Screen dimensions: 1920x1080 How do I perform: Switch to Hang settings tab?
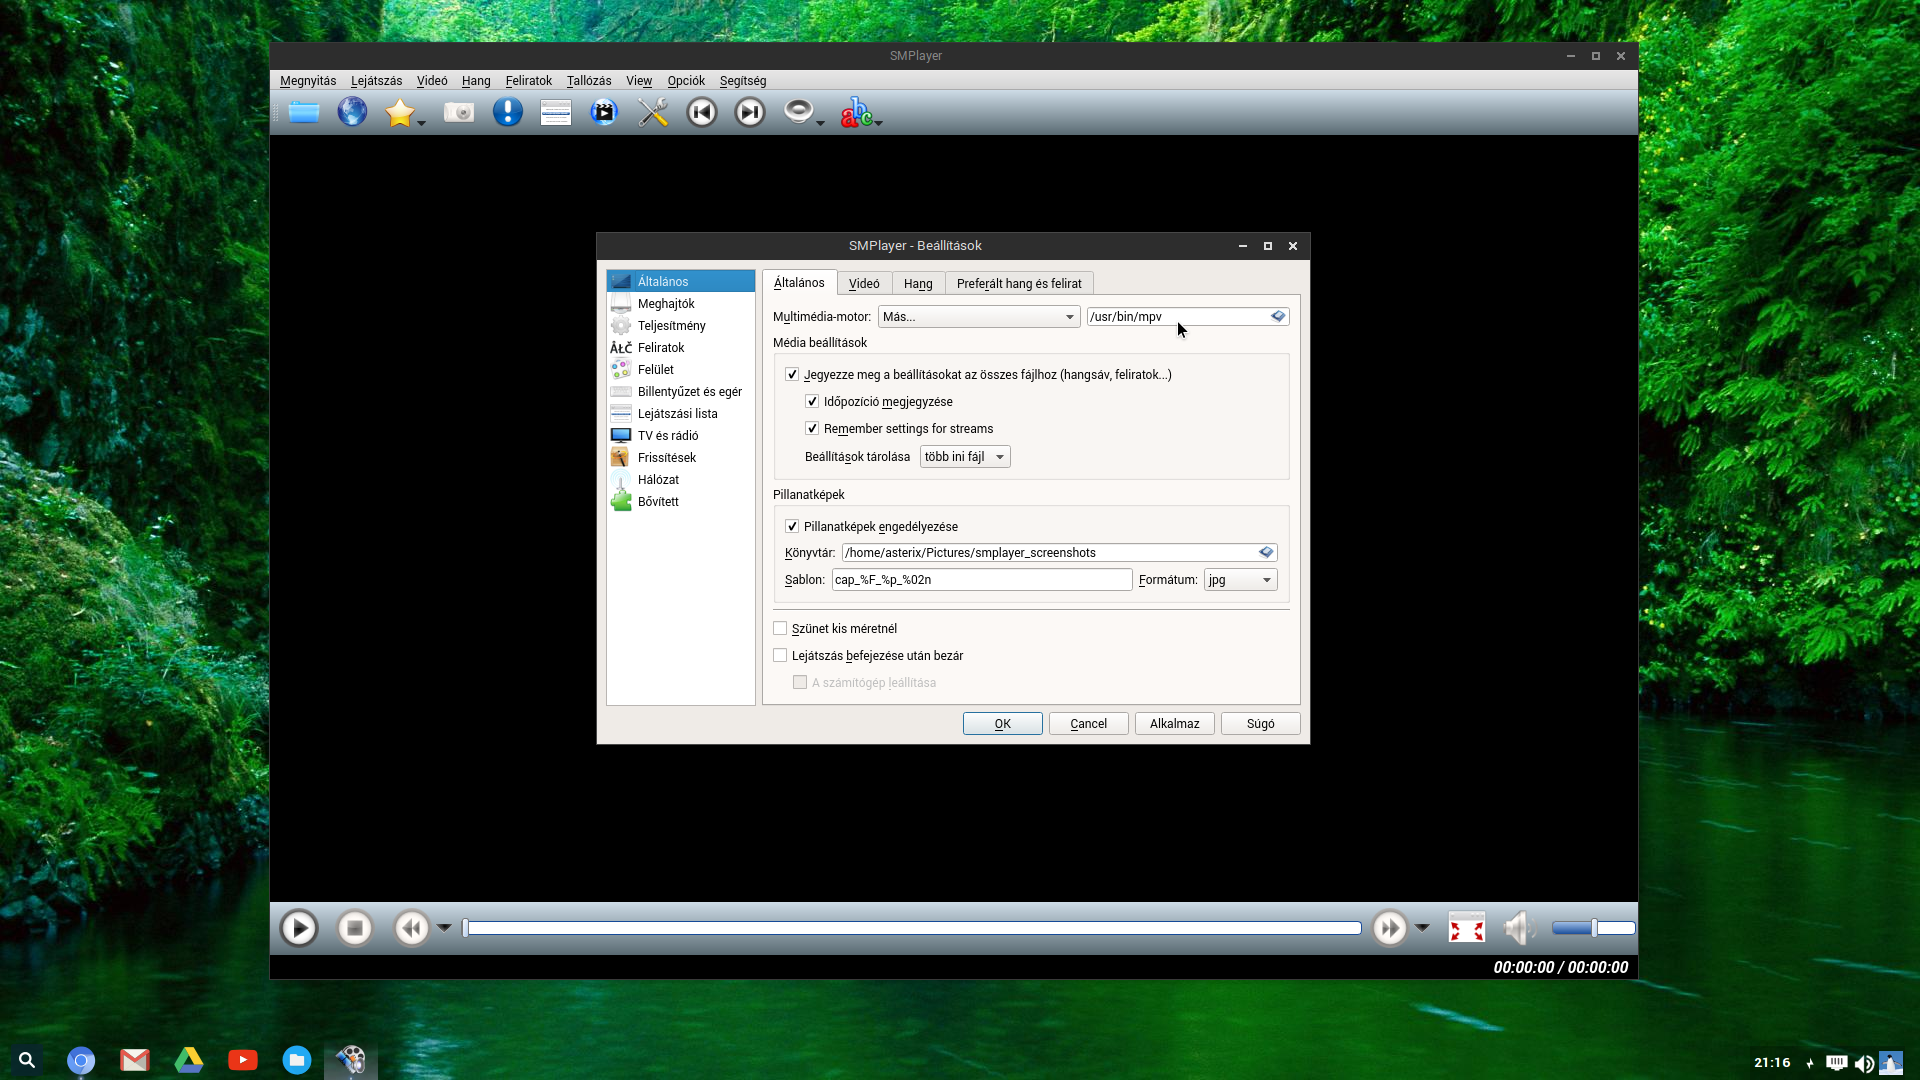click(918, 282)
